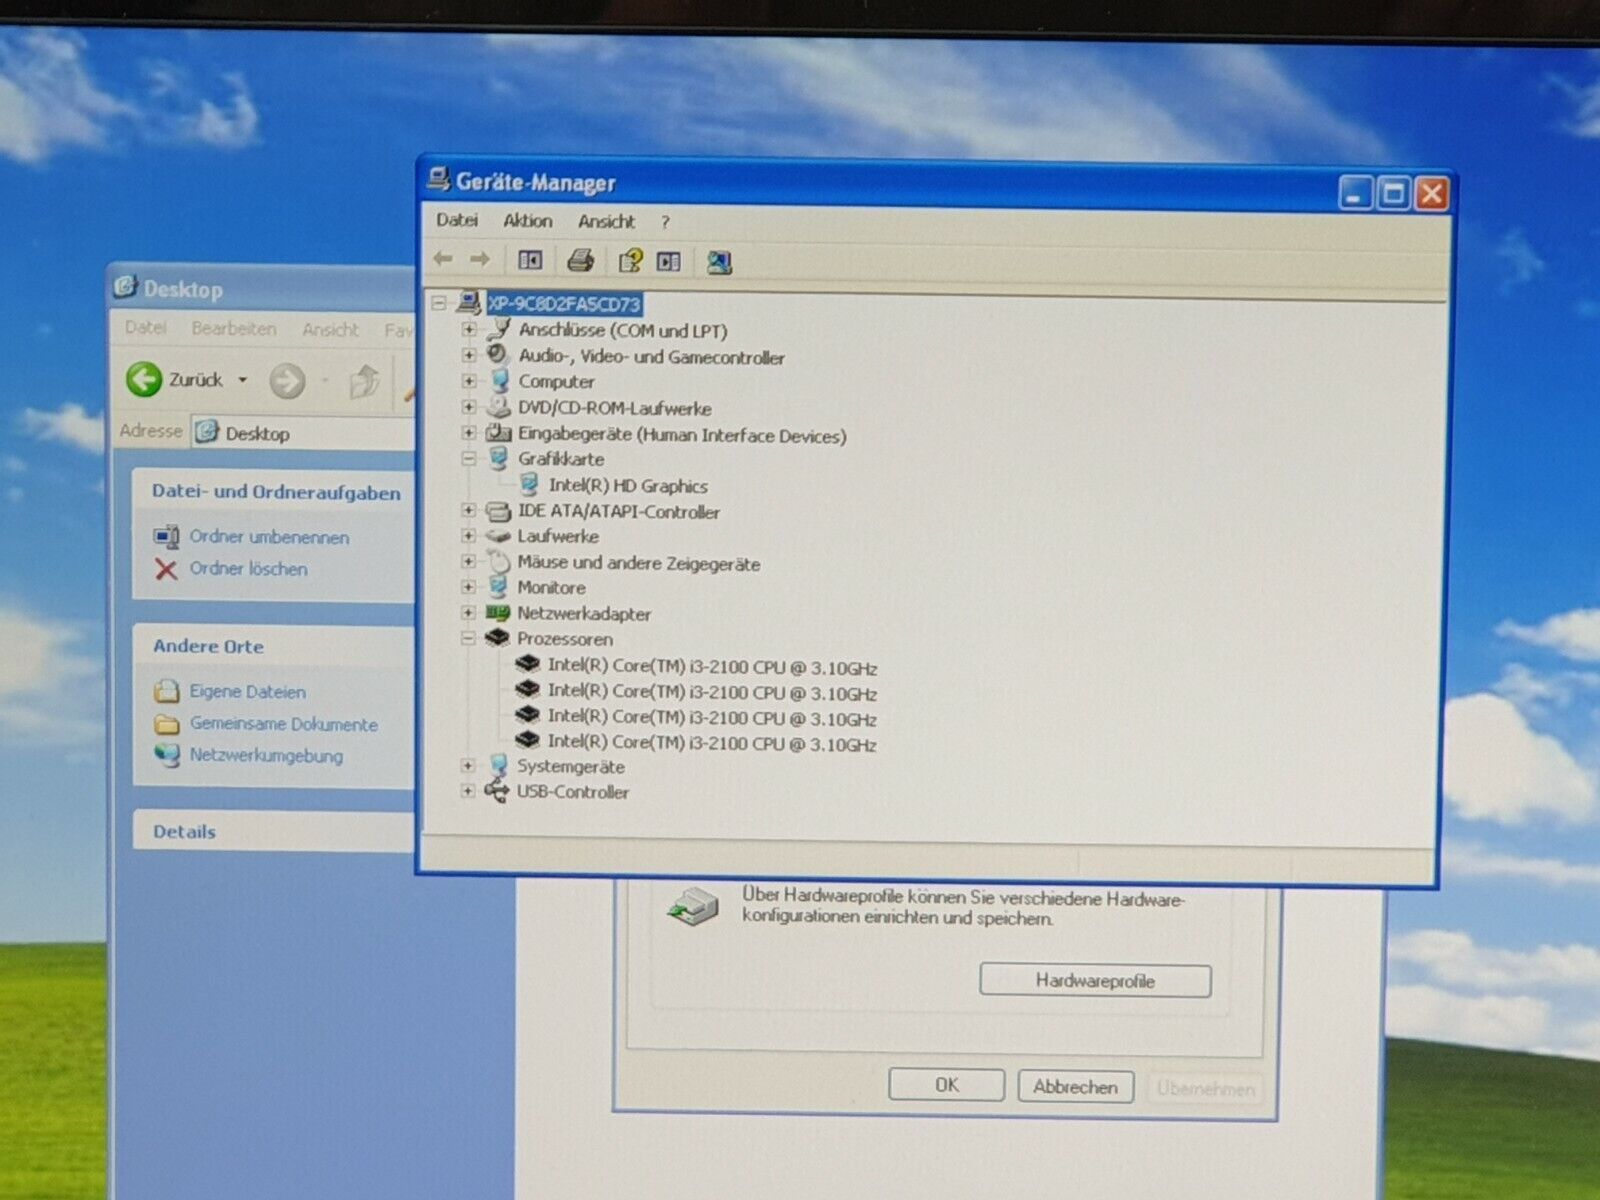Click the forward arrow in Geräte-Manager toolbar
This screenshot has height=1200, width=1600.
[x=480, y=260]
